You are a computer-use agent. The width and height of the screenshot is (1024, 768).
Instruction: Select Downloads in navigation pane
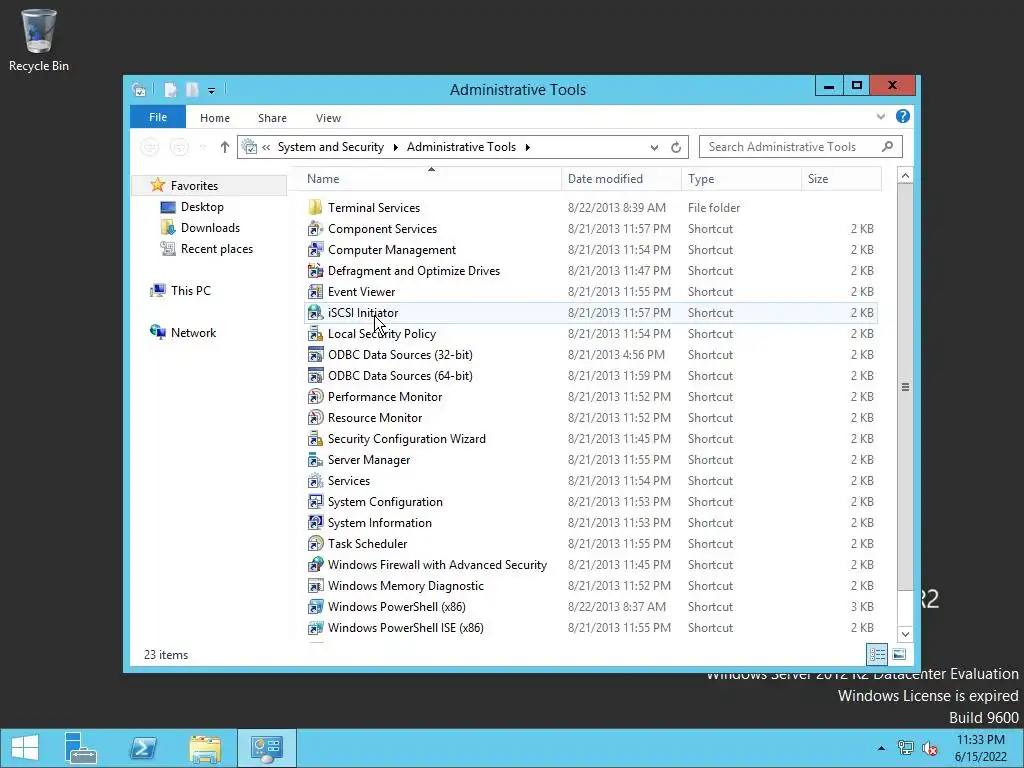coord(210,228)
